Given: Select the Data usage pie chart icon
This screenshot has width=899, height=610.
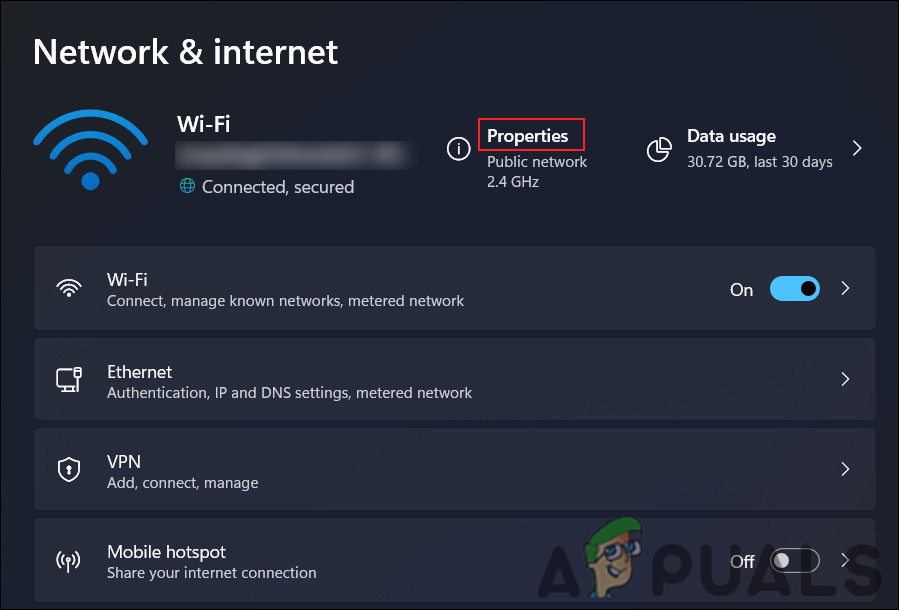Looking at the screenshot, I should (x=659, y=148).
